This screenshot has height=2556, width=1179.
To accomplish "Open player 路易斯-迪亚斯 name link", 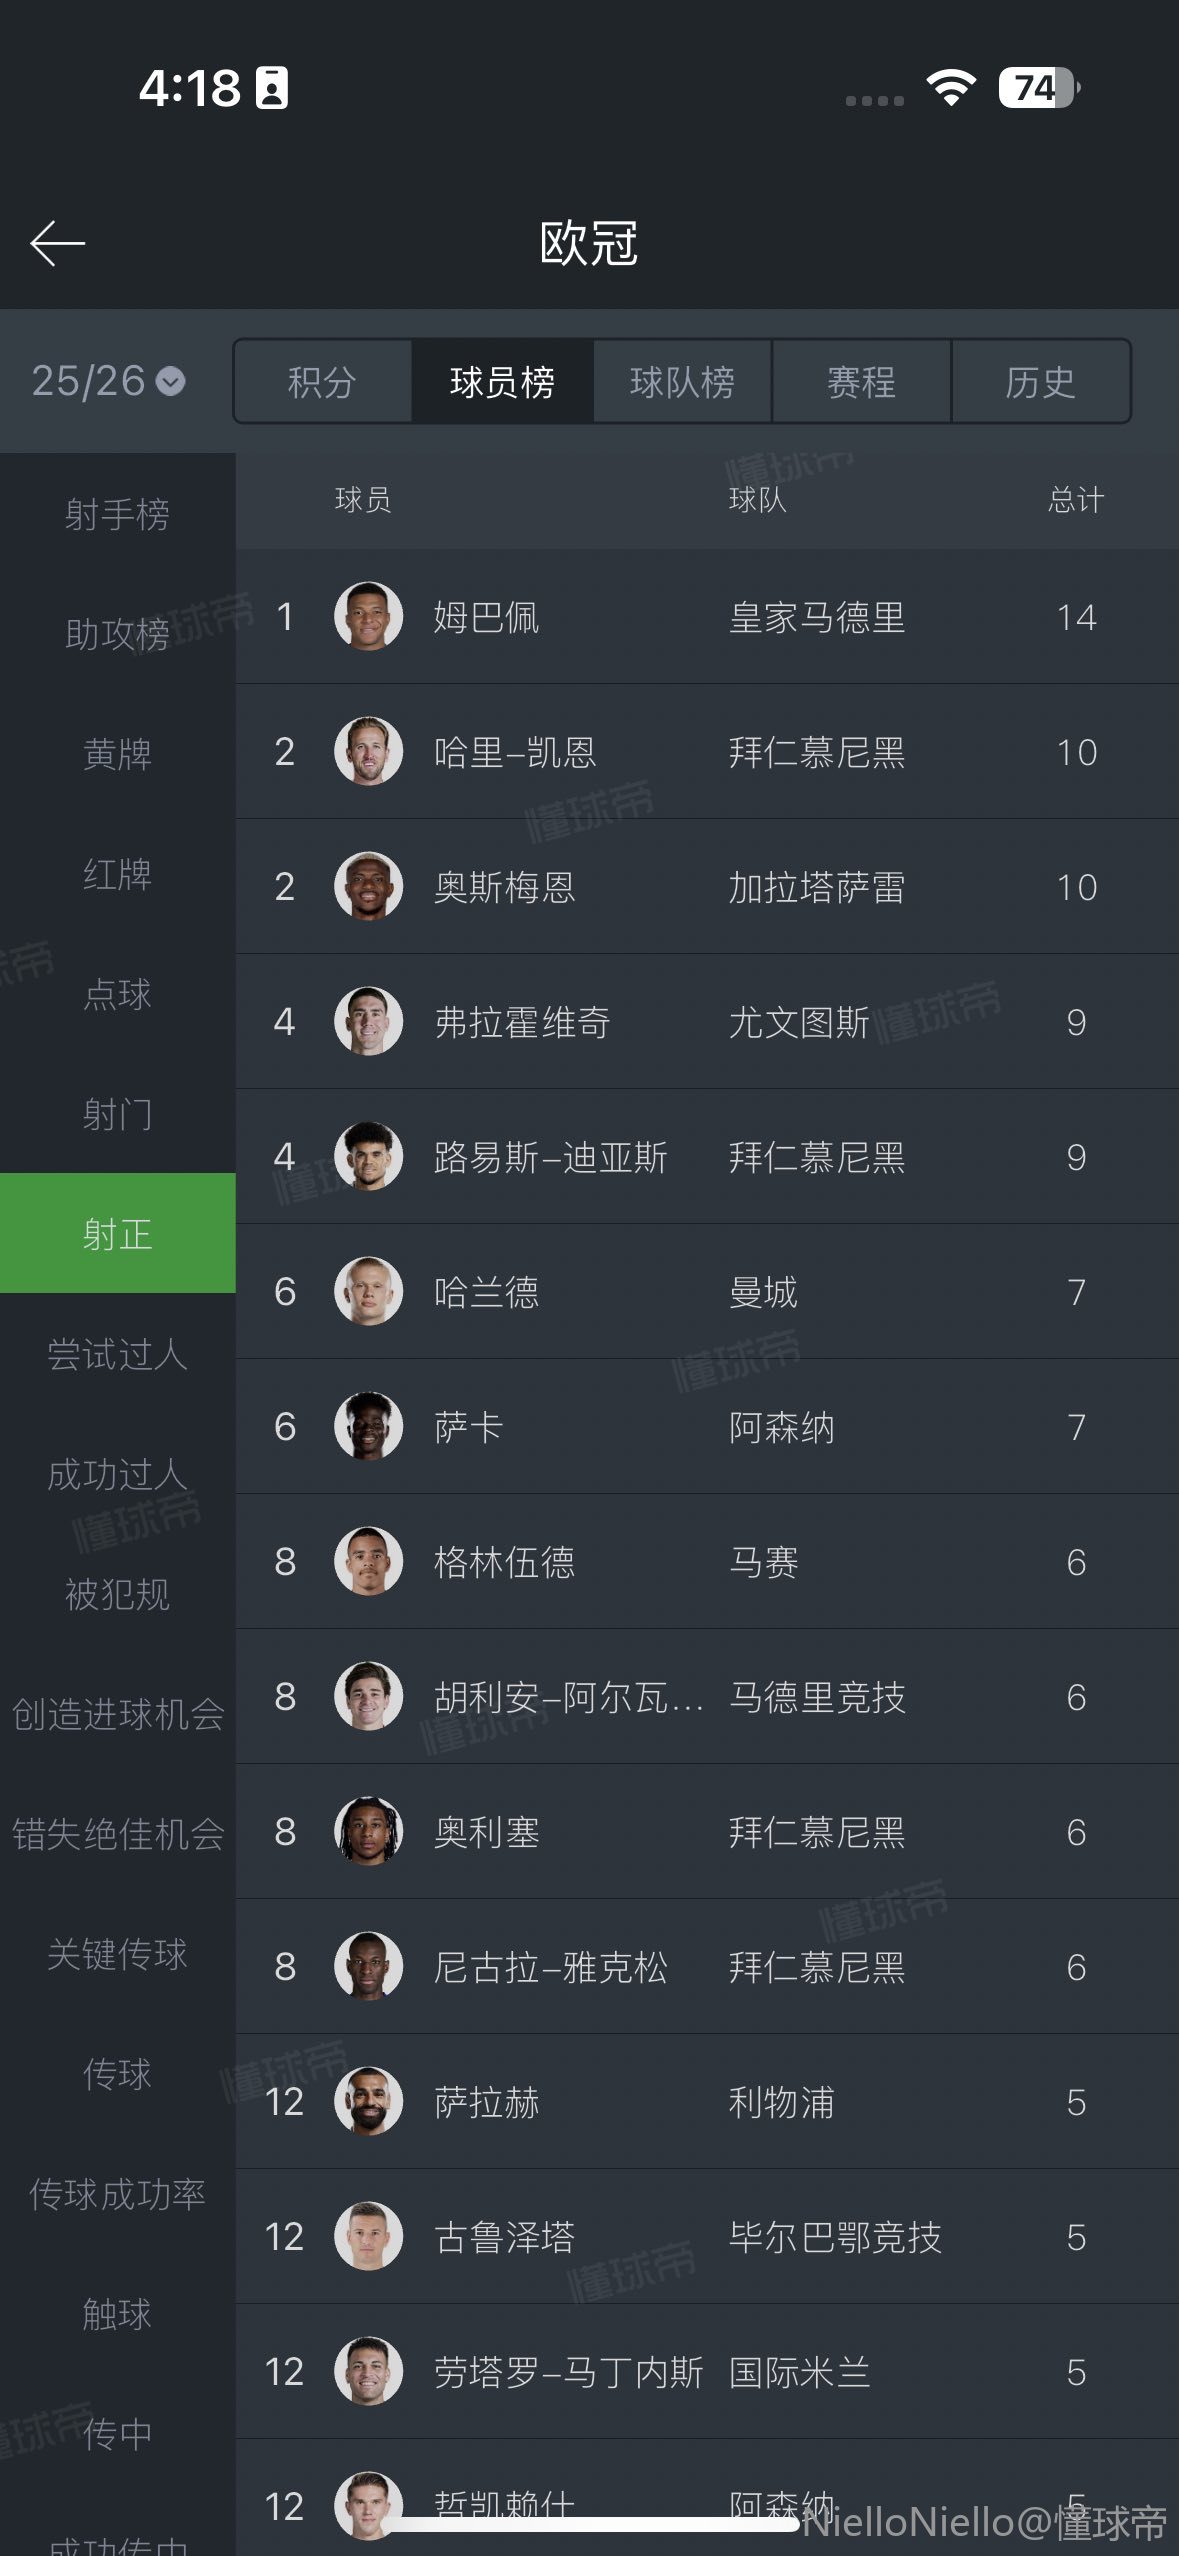I will [550, 1158].
